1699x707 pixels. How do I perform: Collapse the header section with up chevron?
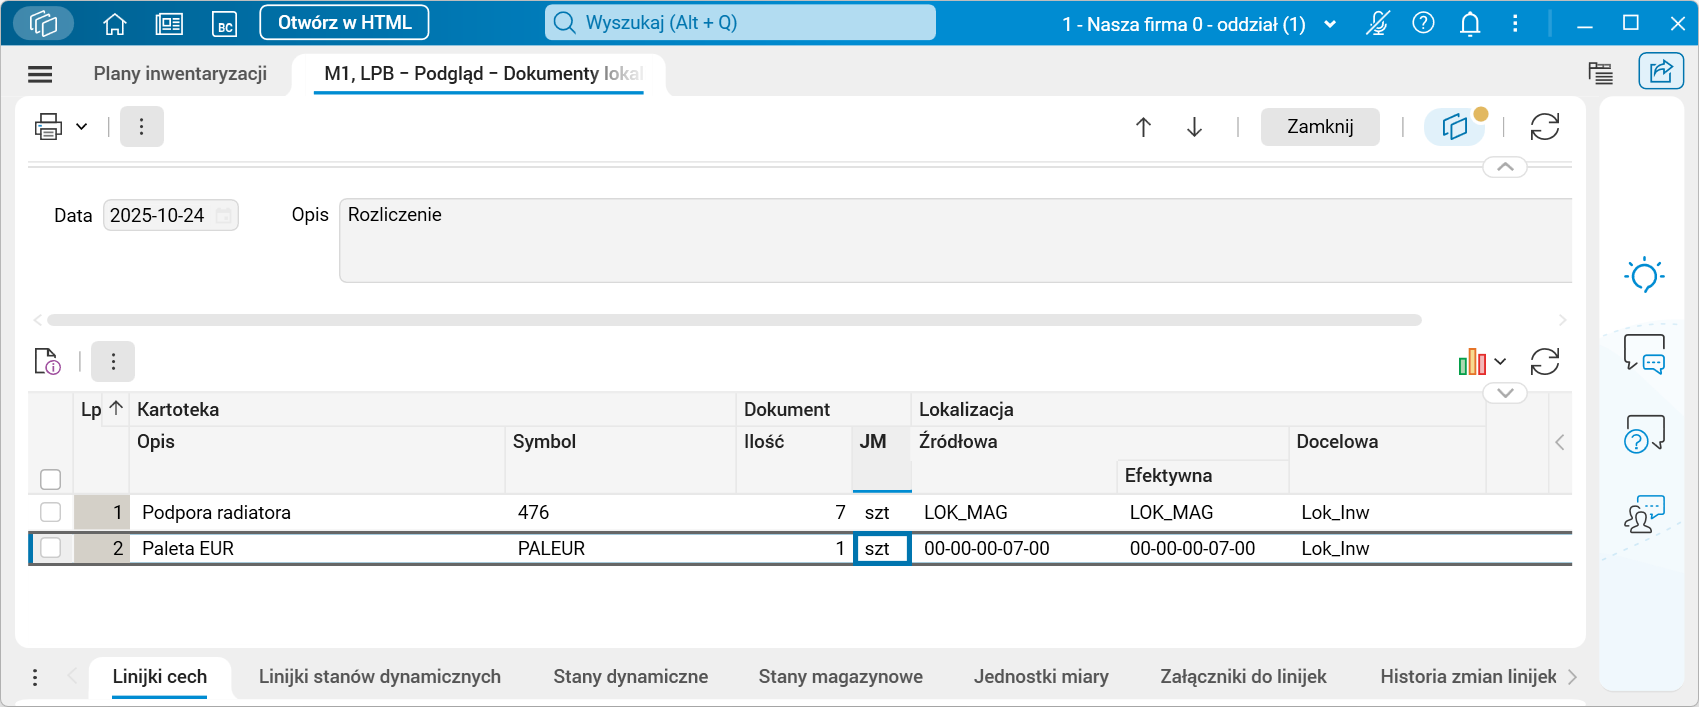1505,167
